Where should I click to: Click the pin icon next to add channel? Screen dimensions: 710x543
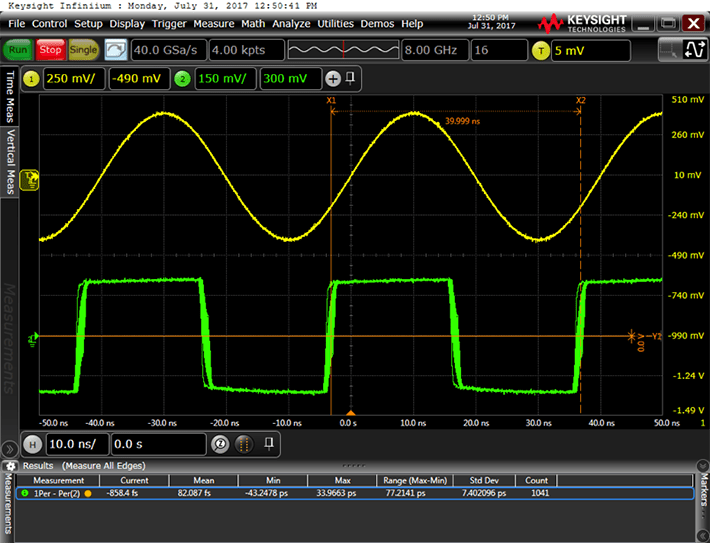pos(351,79)
